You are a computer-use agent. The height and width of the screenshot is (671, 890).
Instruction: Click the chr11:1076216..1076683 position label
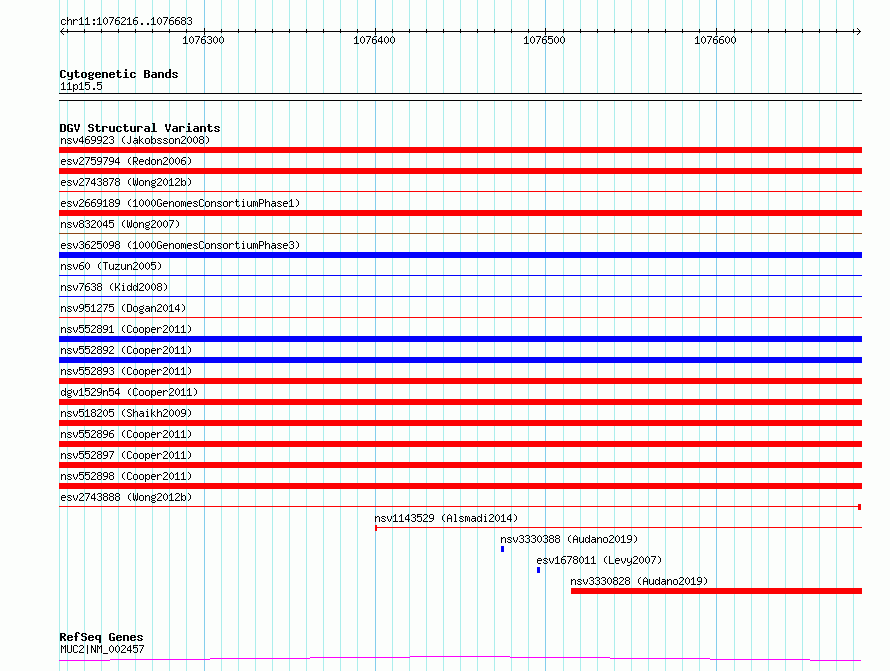(x=127, y=21)
